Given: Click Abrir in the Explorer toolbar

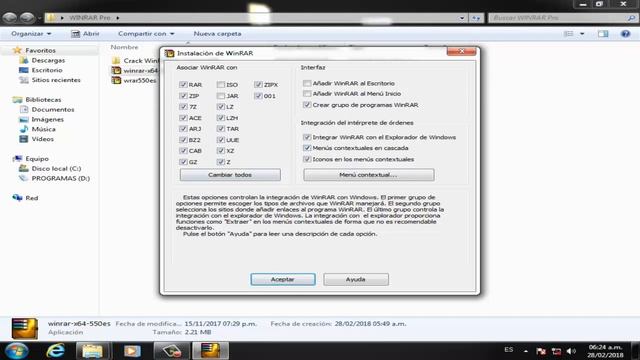Looking at the screenshot, I should click(x=85, y=33).
